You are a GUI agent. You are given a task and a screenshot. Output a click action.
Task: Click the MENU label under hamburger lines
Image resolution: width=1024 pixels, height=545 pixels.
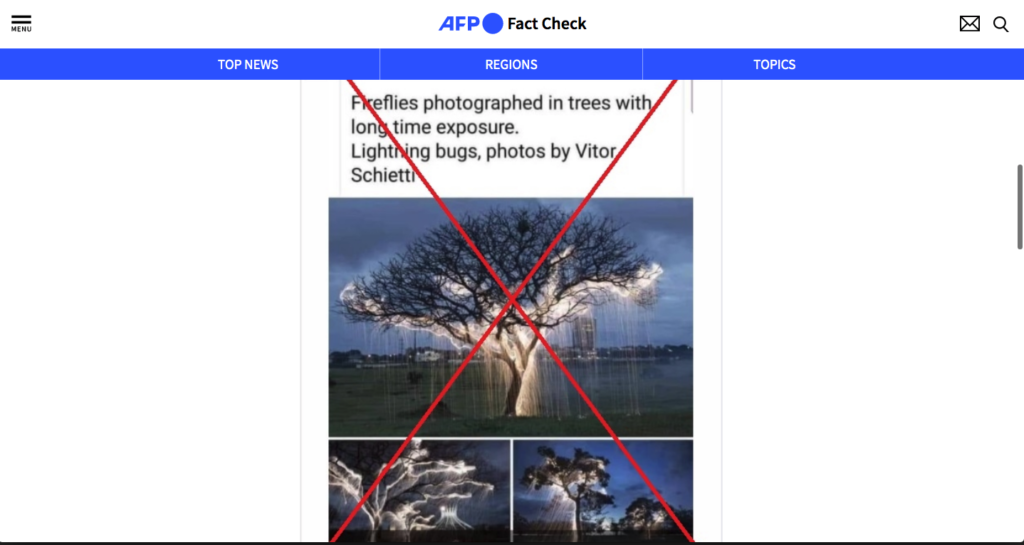21,29
